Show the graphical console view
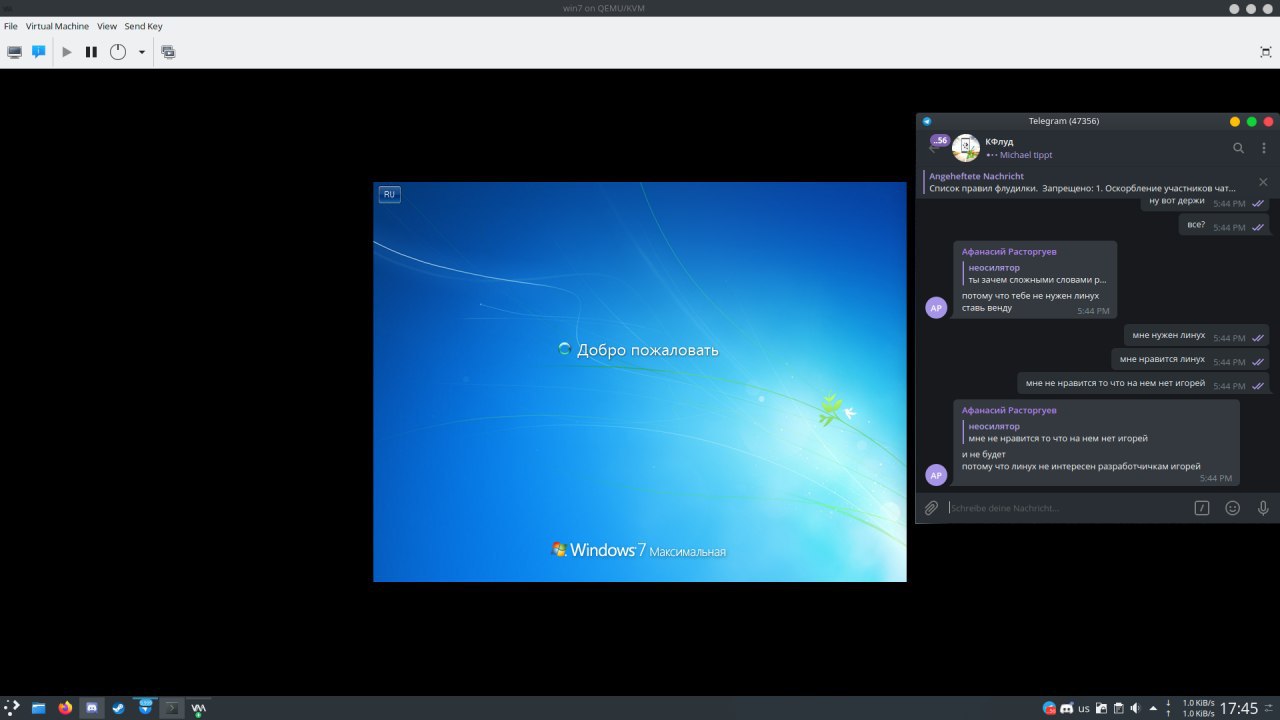1280x720 pixels. coord(14,52)
